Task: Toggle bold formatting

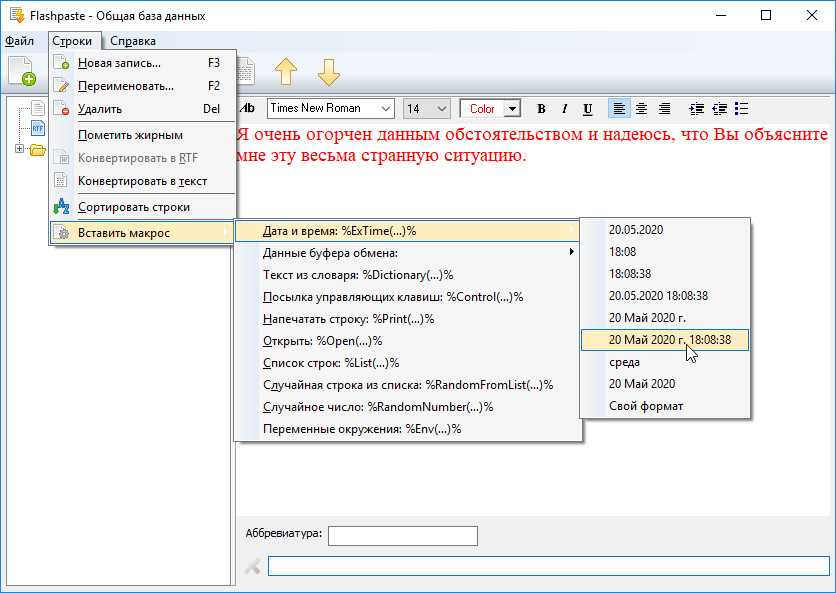Action: (x=541, y=109)
